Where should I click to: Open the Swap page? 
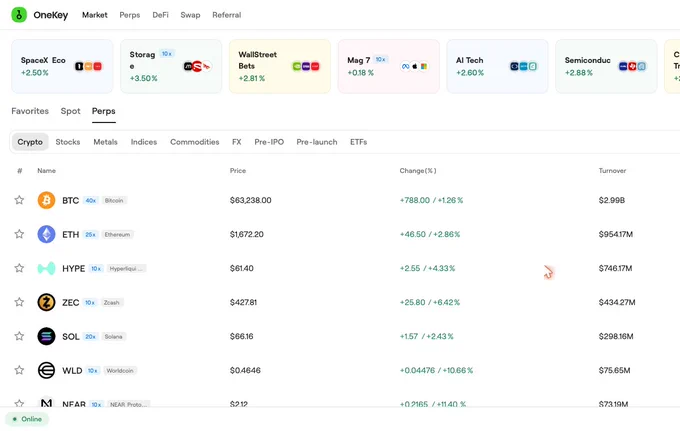pos(190,15)
